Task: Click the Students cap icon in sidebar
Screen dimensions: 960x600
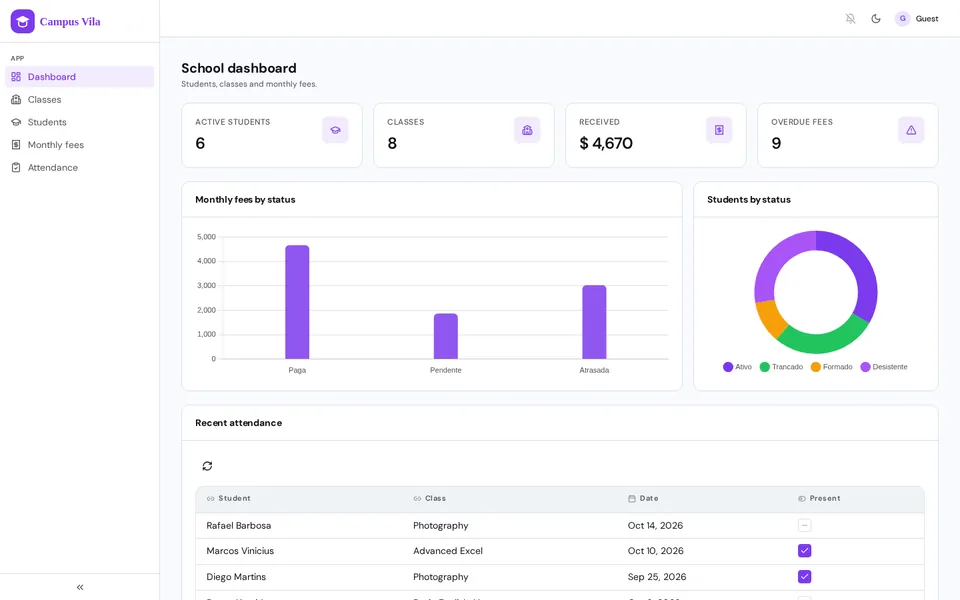Action: [16, 122]
